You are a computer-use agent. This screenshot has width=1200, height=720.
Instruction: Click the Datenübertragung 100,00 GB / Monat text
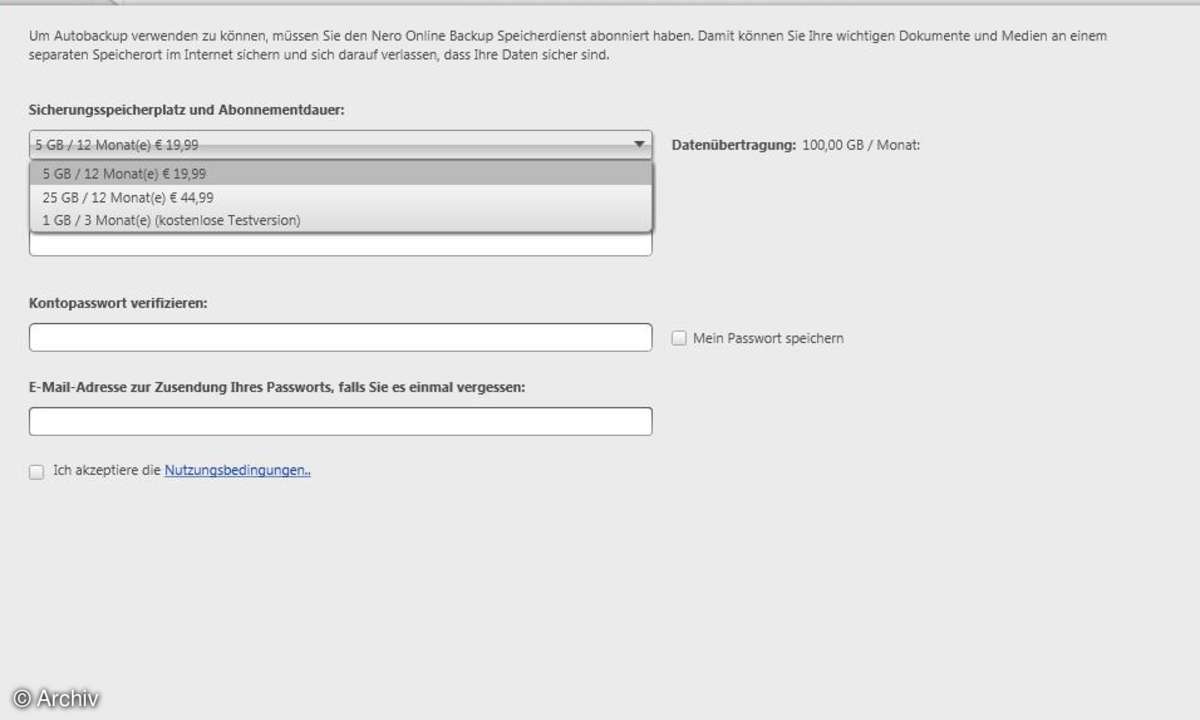[x=796, y=145]
